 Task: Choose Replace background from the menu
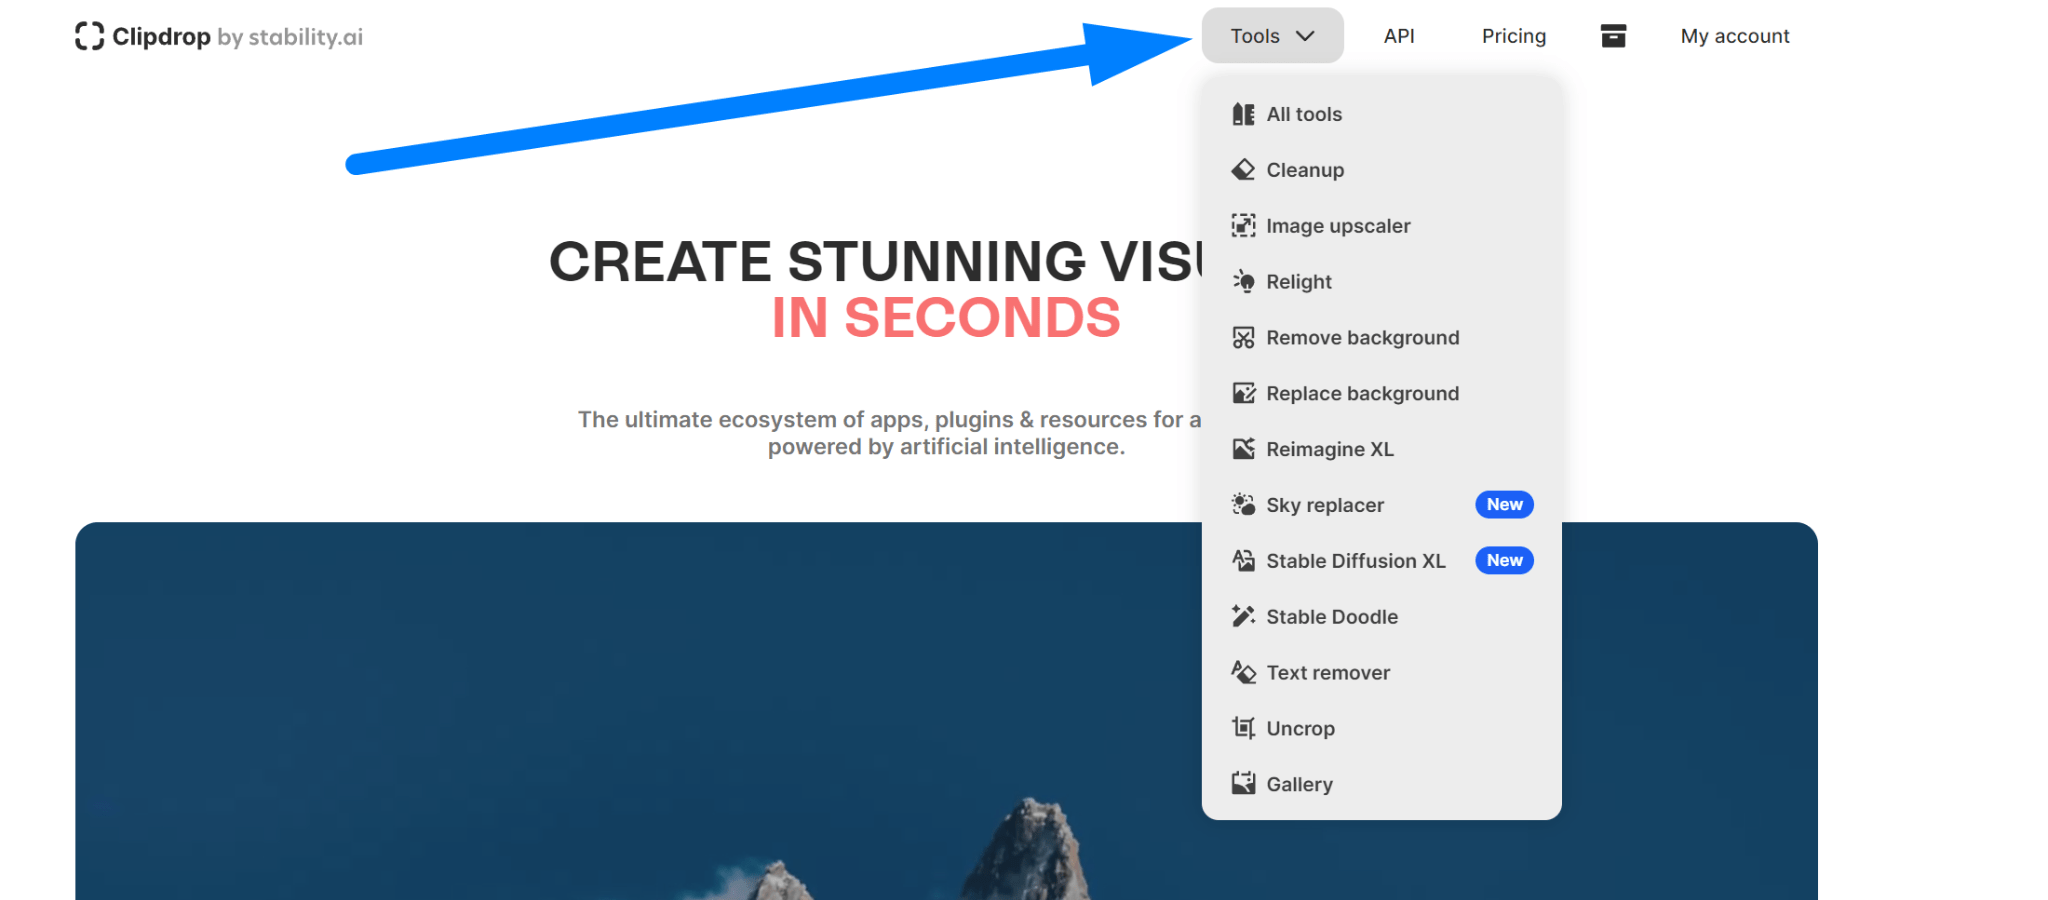click(x=1362, y=394)
